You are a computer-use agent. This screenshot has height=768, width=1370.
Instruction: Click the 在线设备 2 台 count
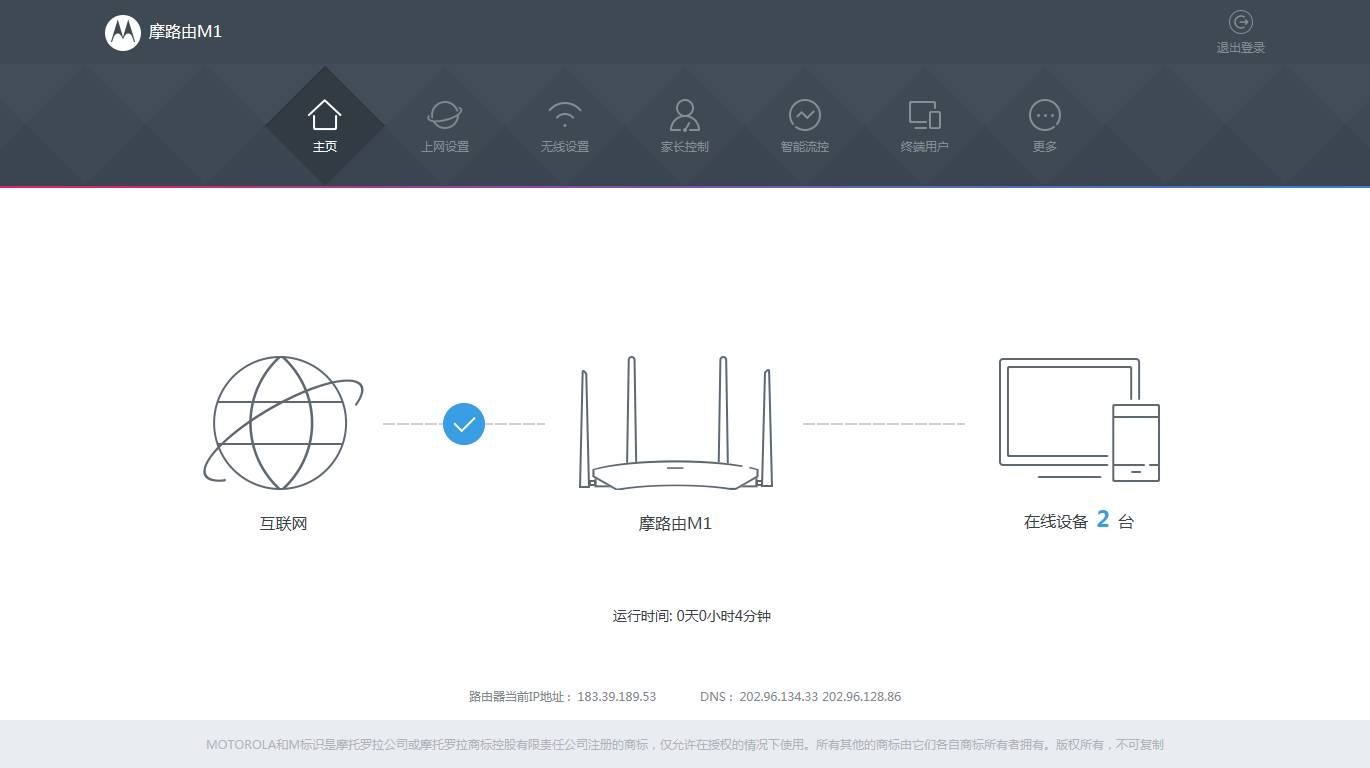pos(1079,520)
